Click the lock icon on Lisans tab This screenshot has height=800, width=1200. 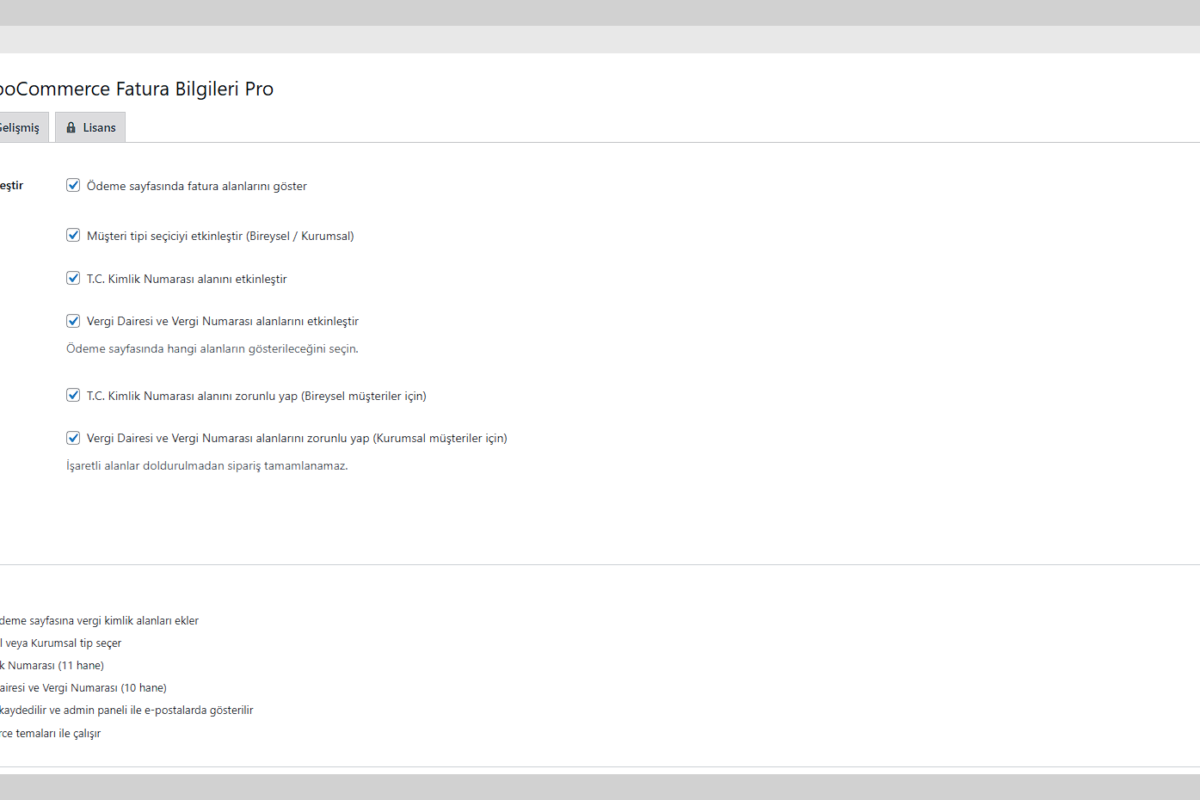(x=71, y=128)
